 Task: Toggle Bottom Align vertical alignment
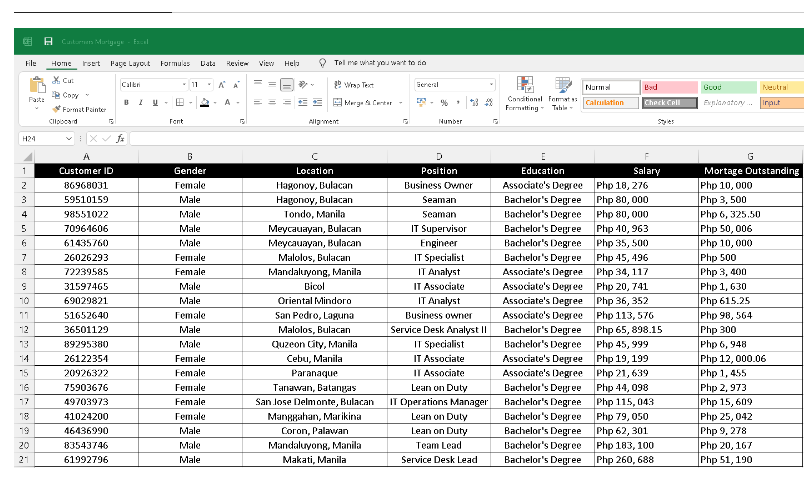pos(287,84)
